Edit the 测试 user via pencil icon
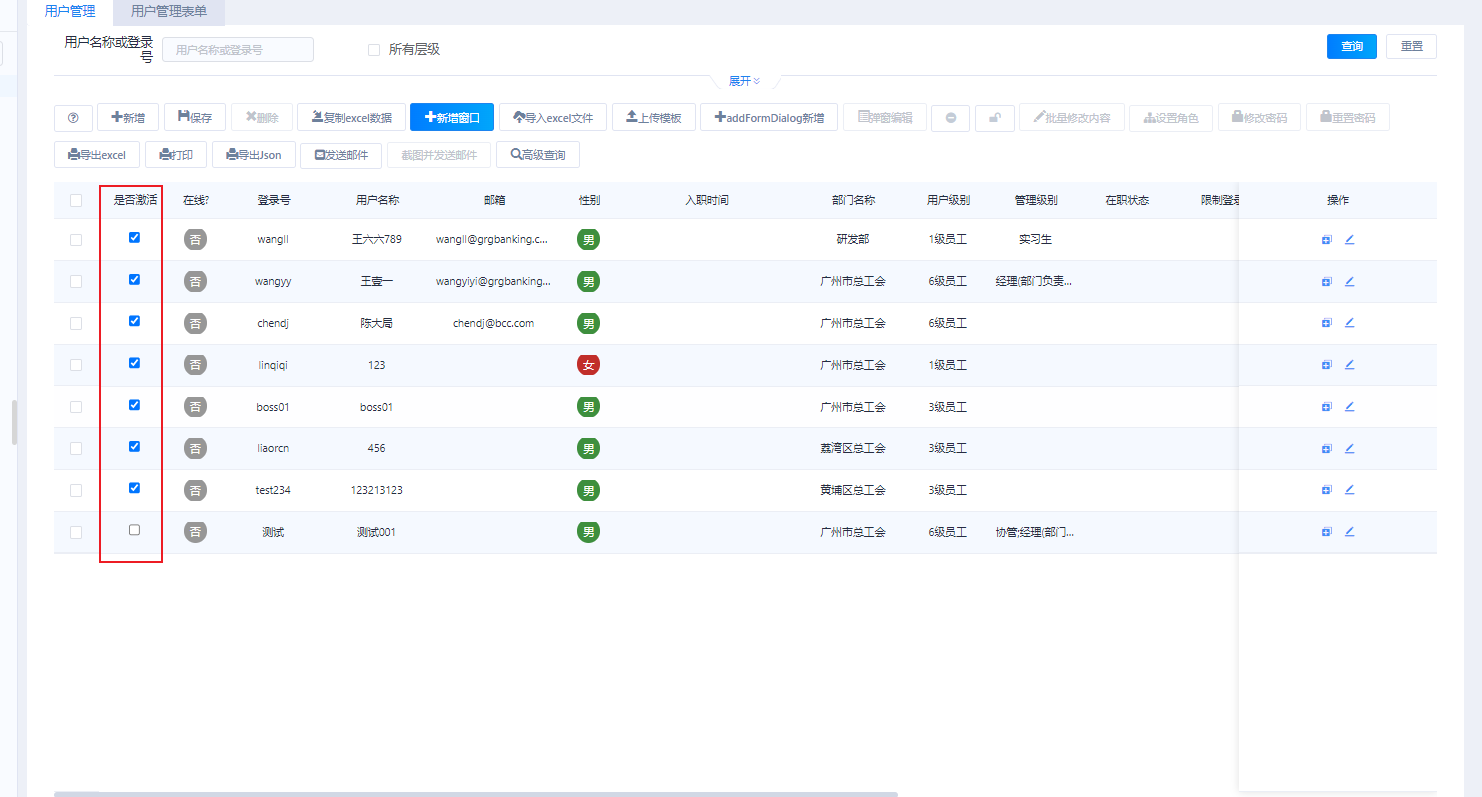This screenshot has width=1482, height=797. (1349, 532)
